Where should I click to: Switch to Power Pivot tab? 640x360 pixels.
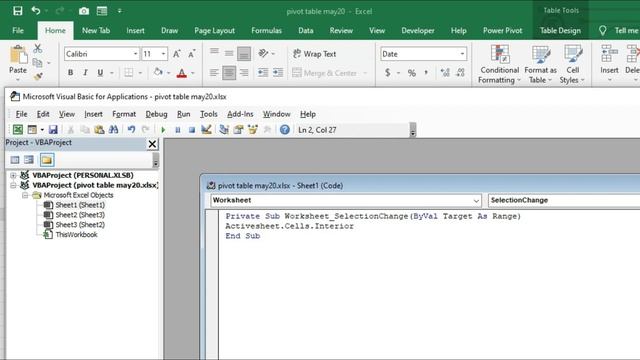pyautogui.click(x=502, y=31)
